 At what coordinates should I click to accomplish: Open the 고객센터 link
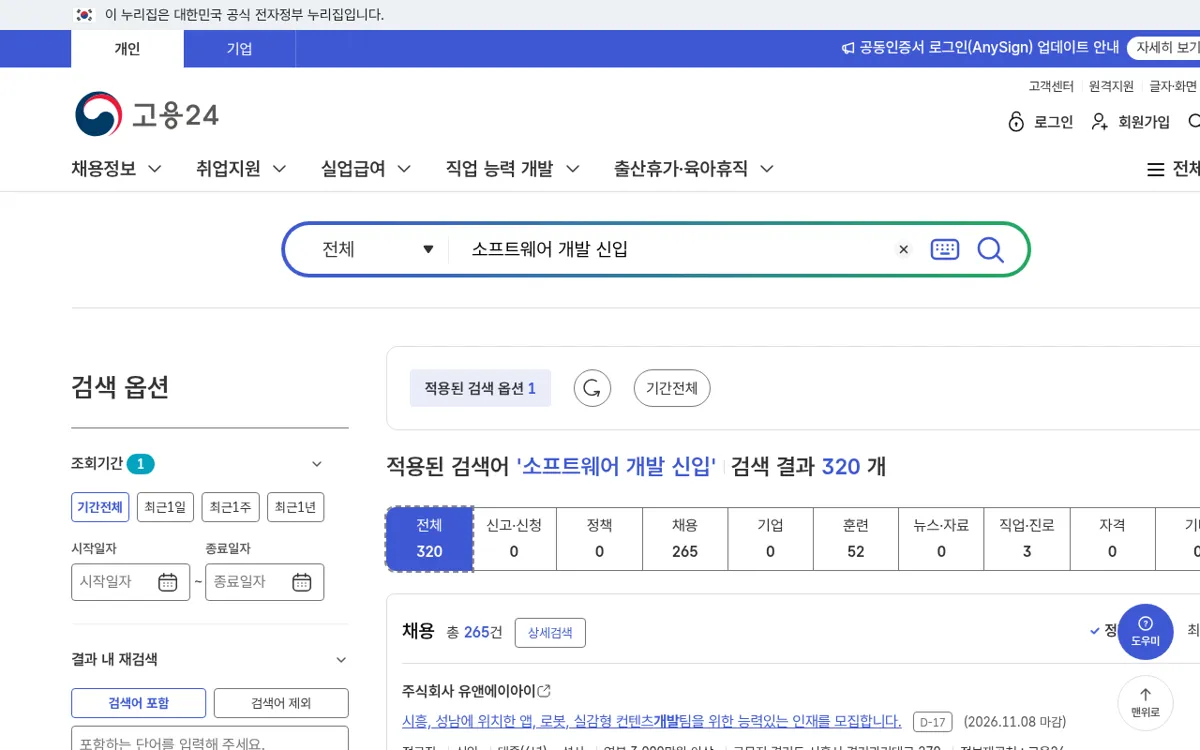1051,86
